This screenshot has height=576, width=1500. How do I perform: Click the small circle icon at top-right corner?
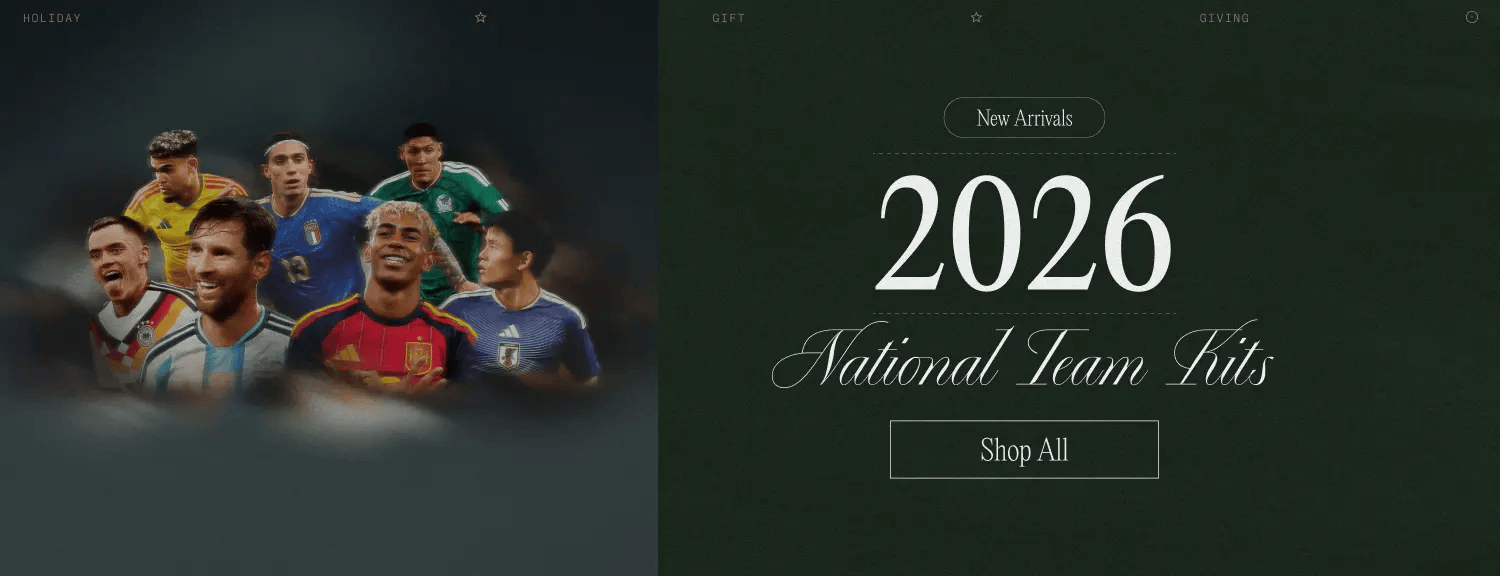pos(1472,17)
